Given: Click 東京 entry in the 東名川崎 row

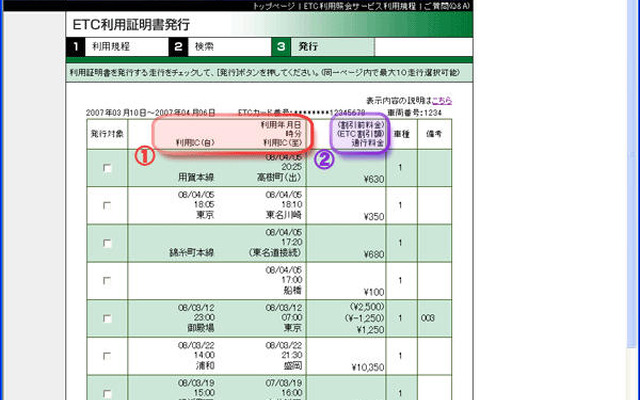Looking at the screenshot, I should point(205,215).
